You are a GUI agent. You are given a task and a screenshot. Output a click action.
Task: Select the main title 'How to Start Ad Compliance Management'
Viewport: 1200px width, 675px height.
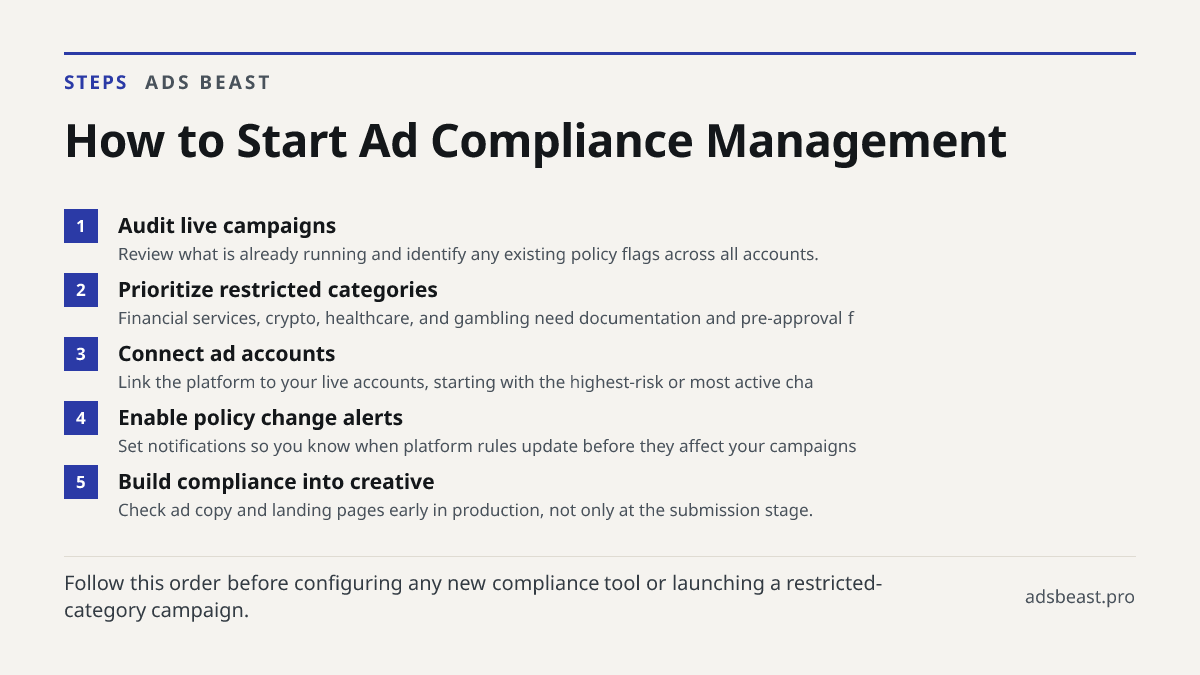[535, 141]
